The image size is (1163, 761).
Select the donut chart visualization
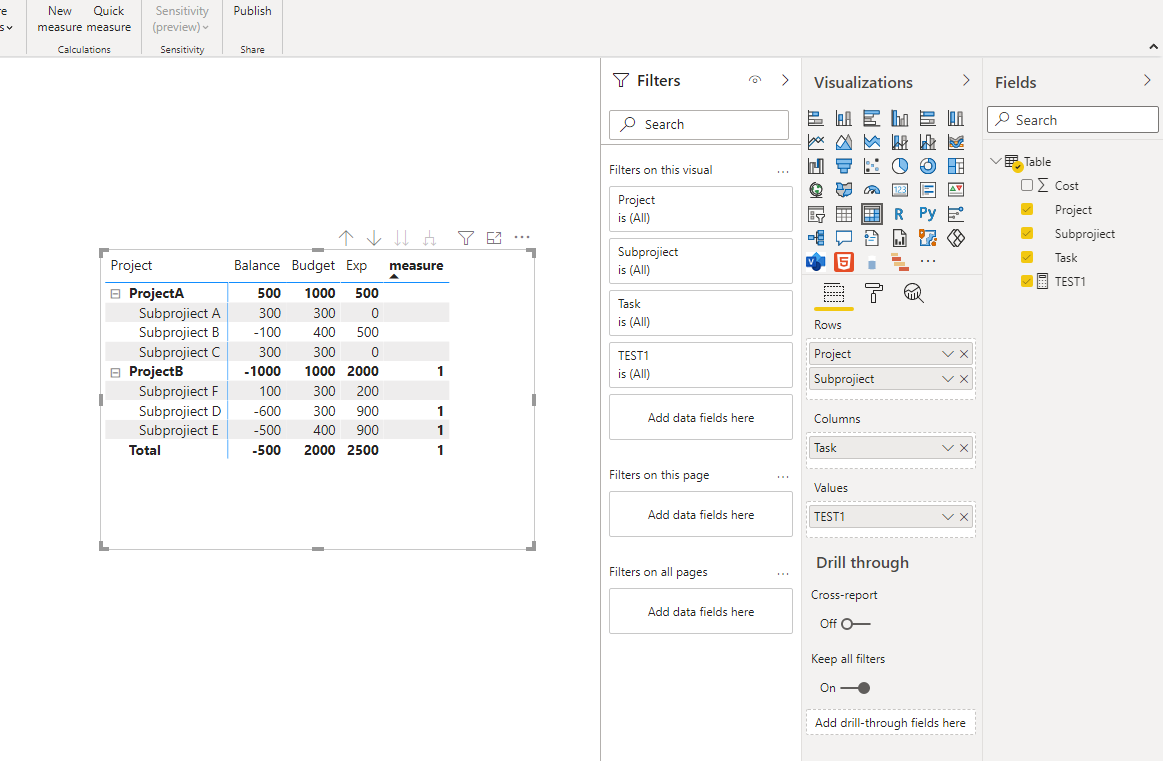click(928, 166)
